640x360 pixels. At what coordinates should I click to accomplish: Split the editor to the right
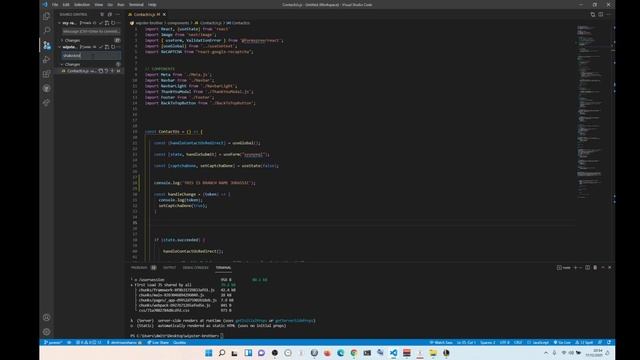600,14
